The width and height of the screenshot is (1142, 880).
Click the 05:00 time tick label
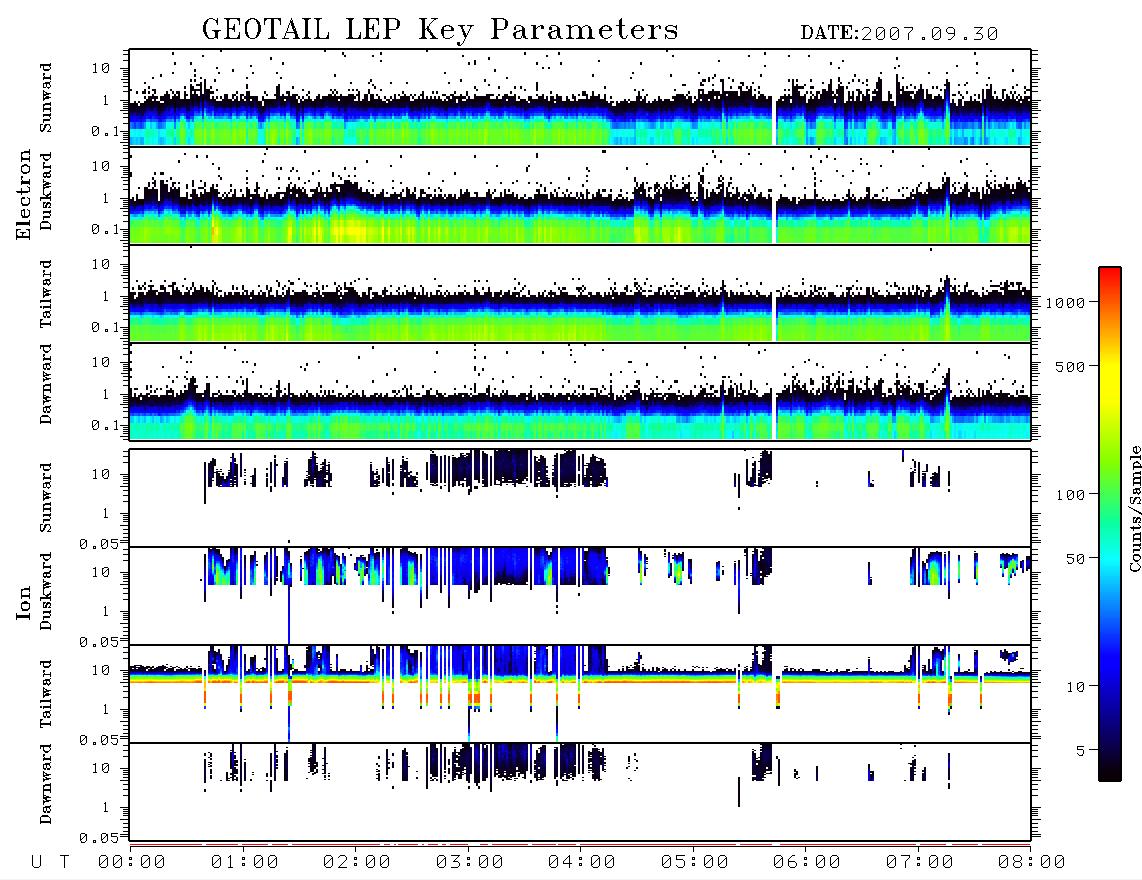695,863
